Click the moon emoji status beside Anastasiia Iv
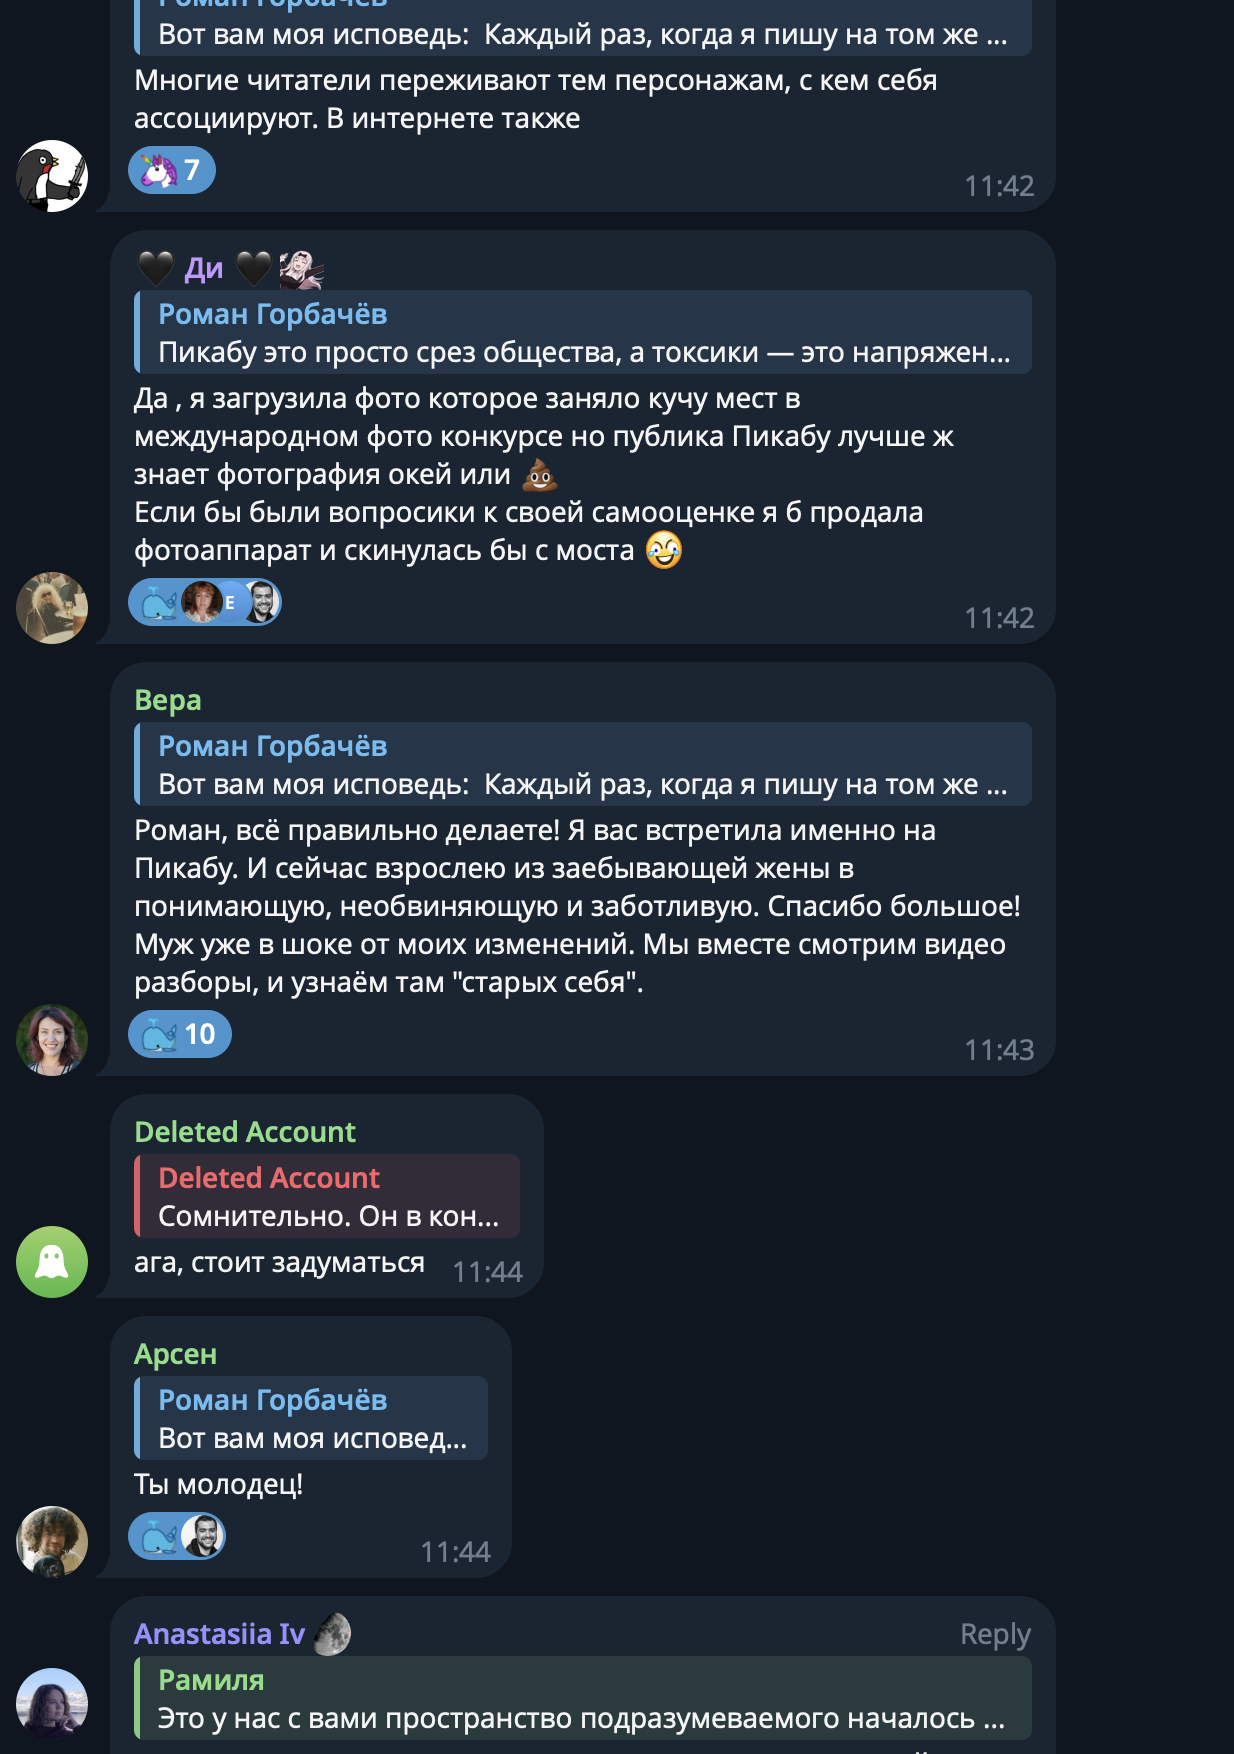 point(333,1634)
